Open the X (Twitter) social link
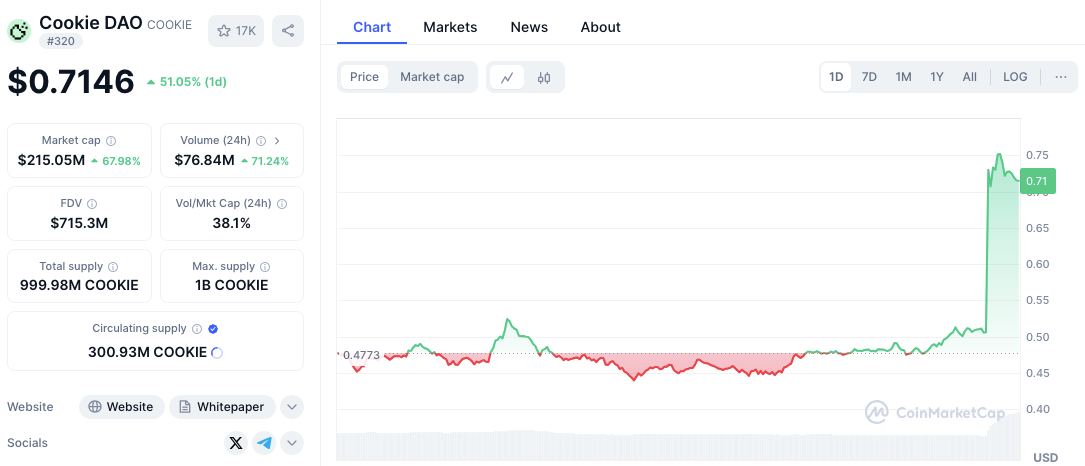 pyautogui.click(x=236, y=443)
